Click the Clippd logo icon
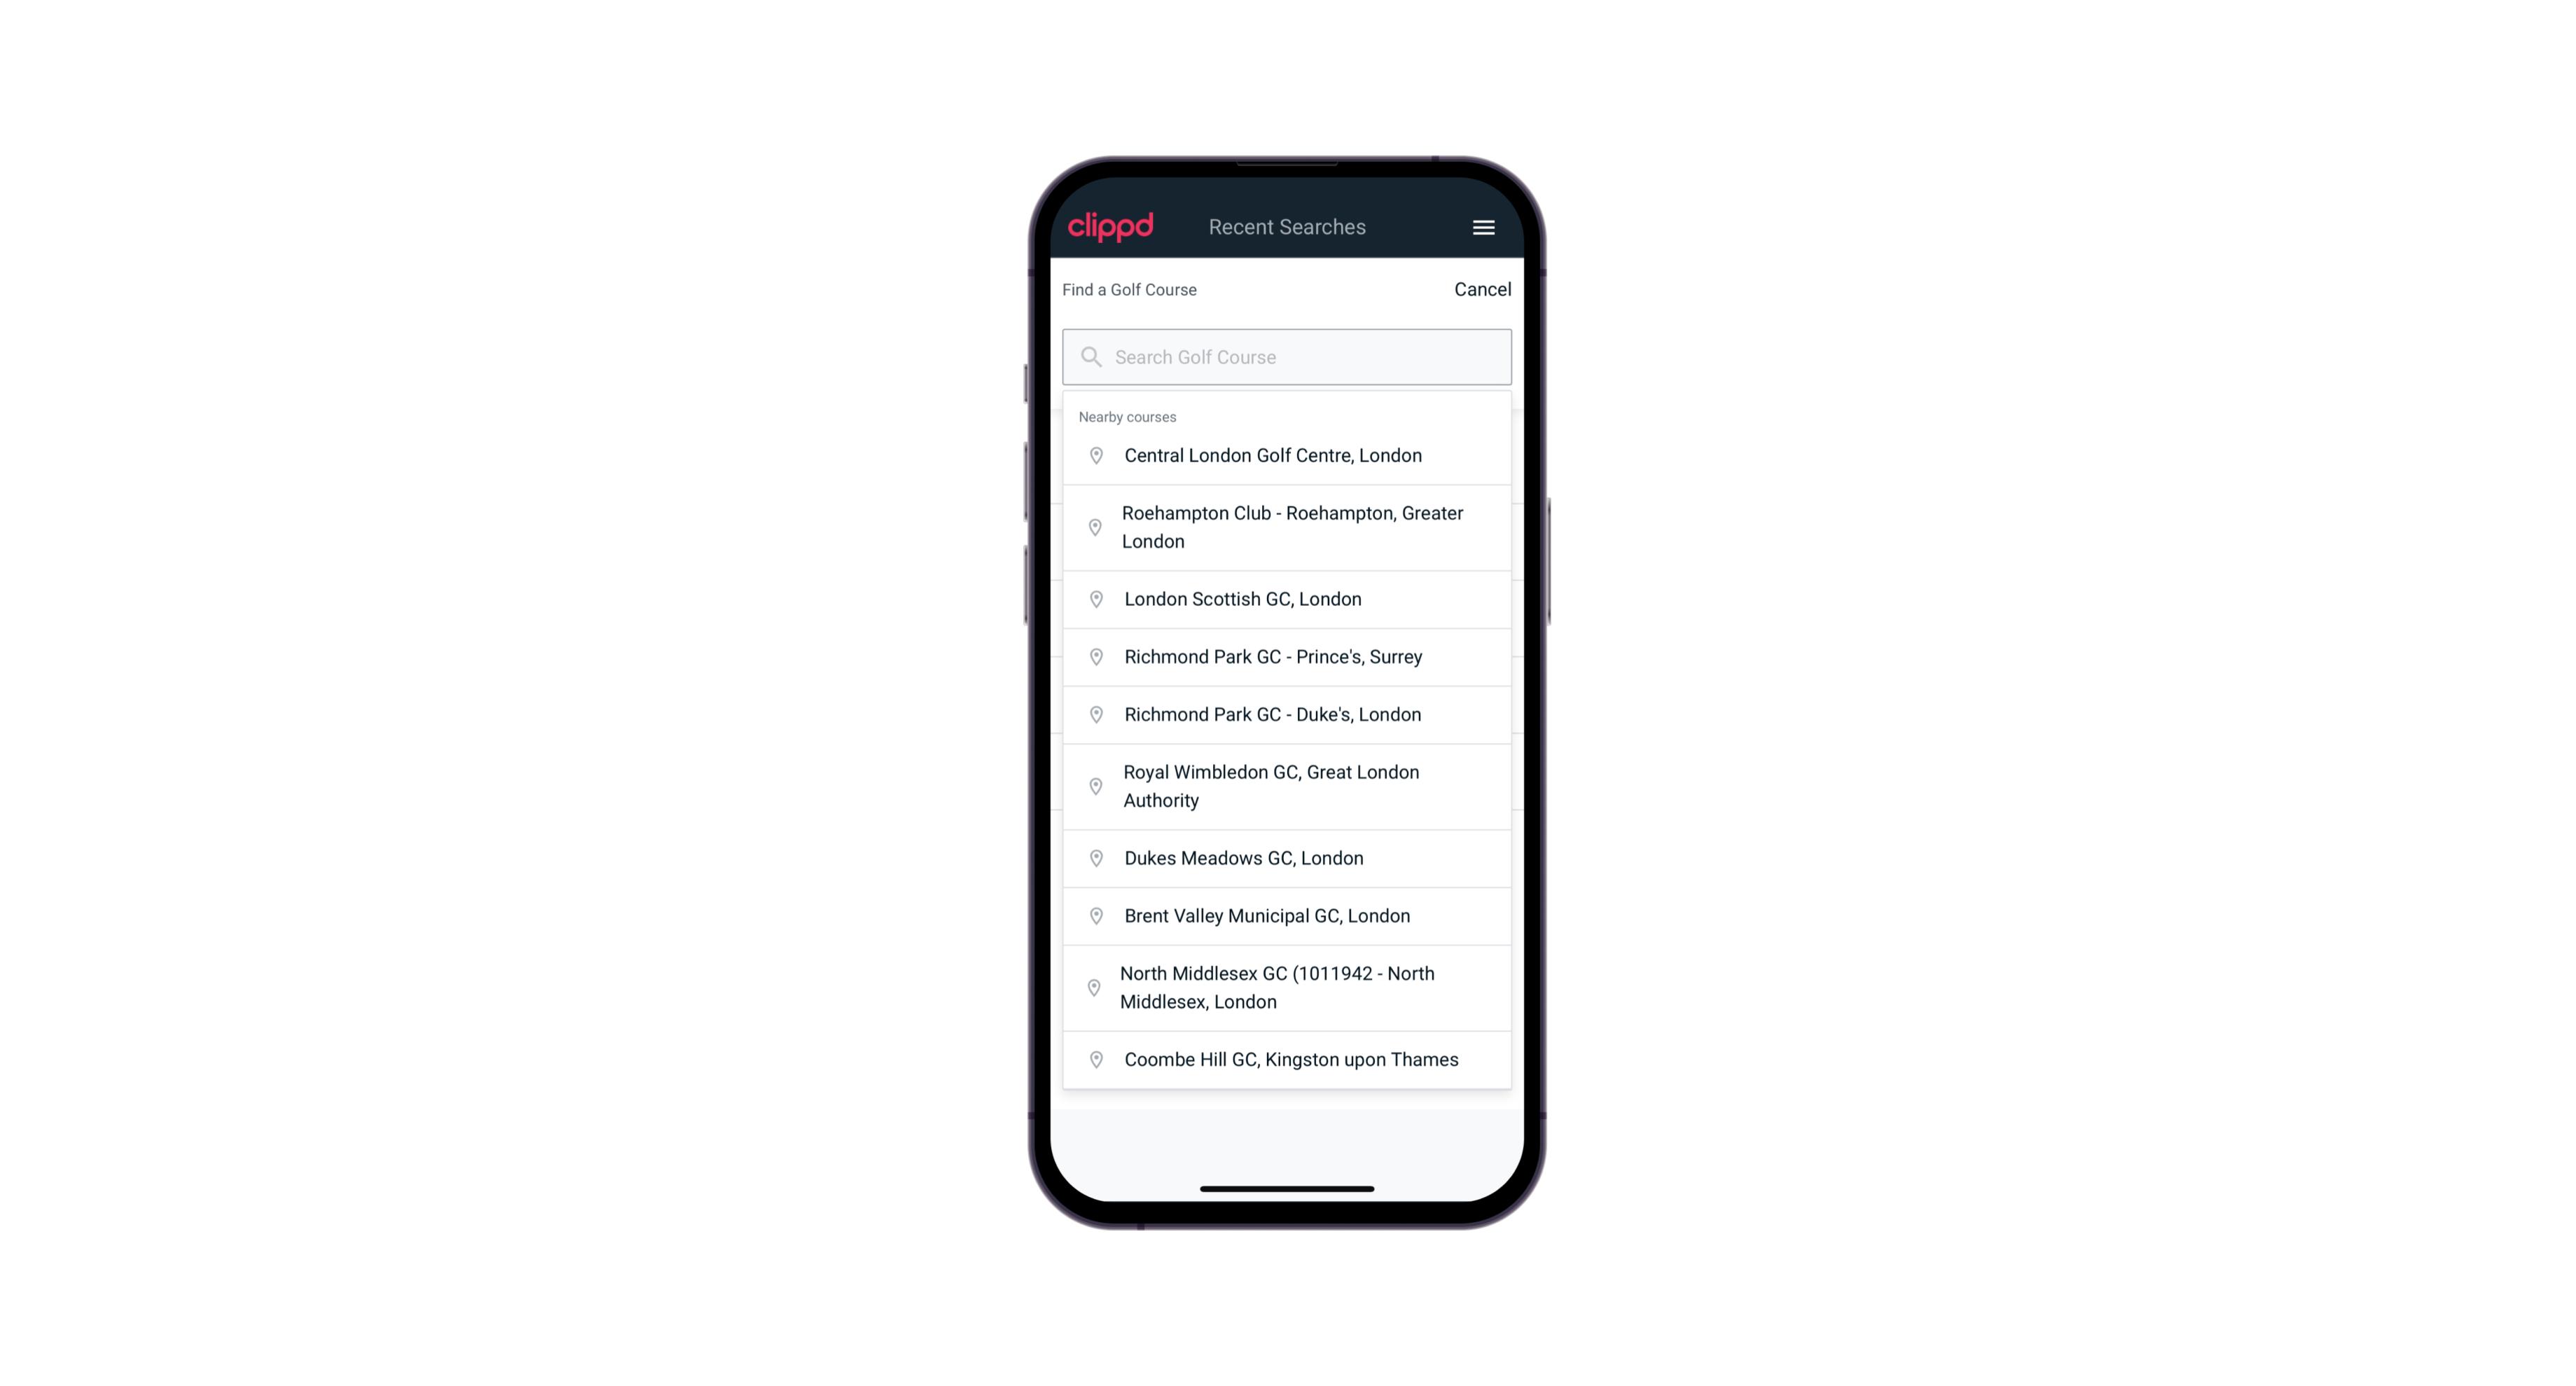The height and width of the screenshot is (1386, 2576). click(x=1111, y=227)
